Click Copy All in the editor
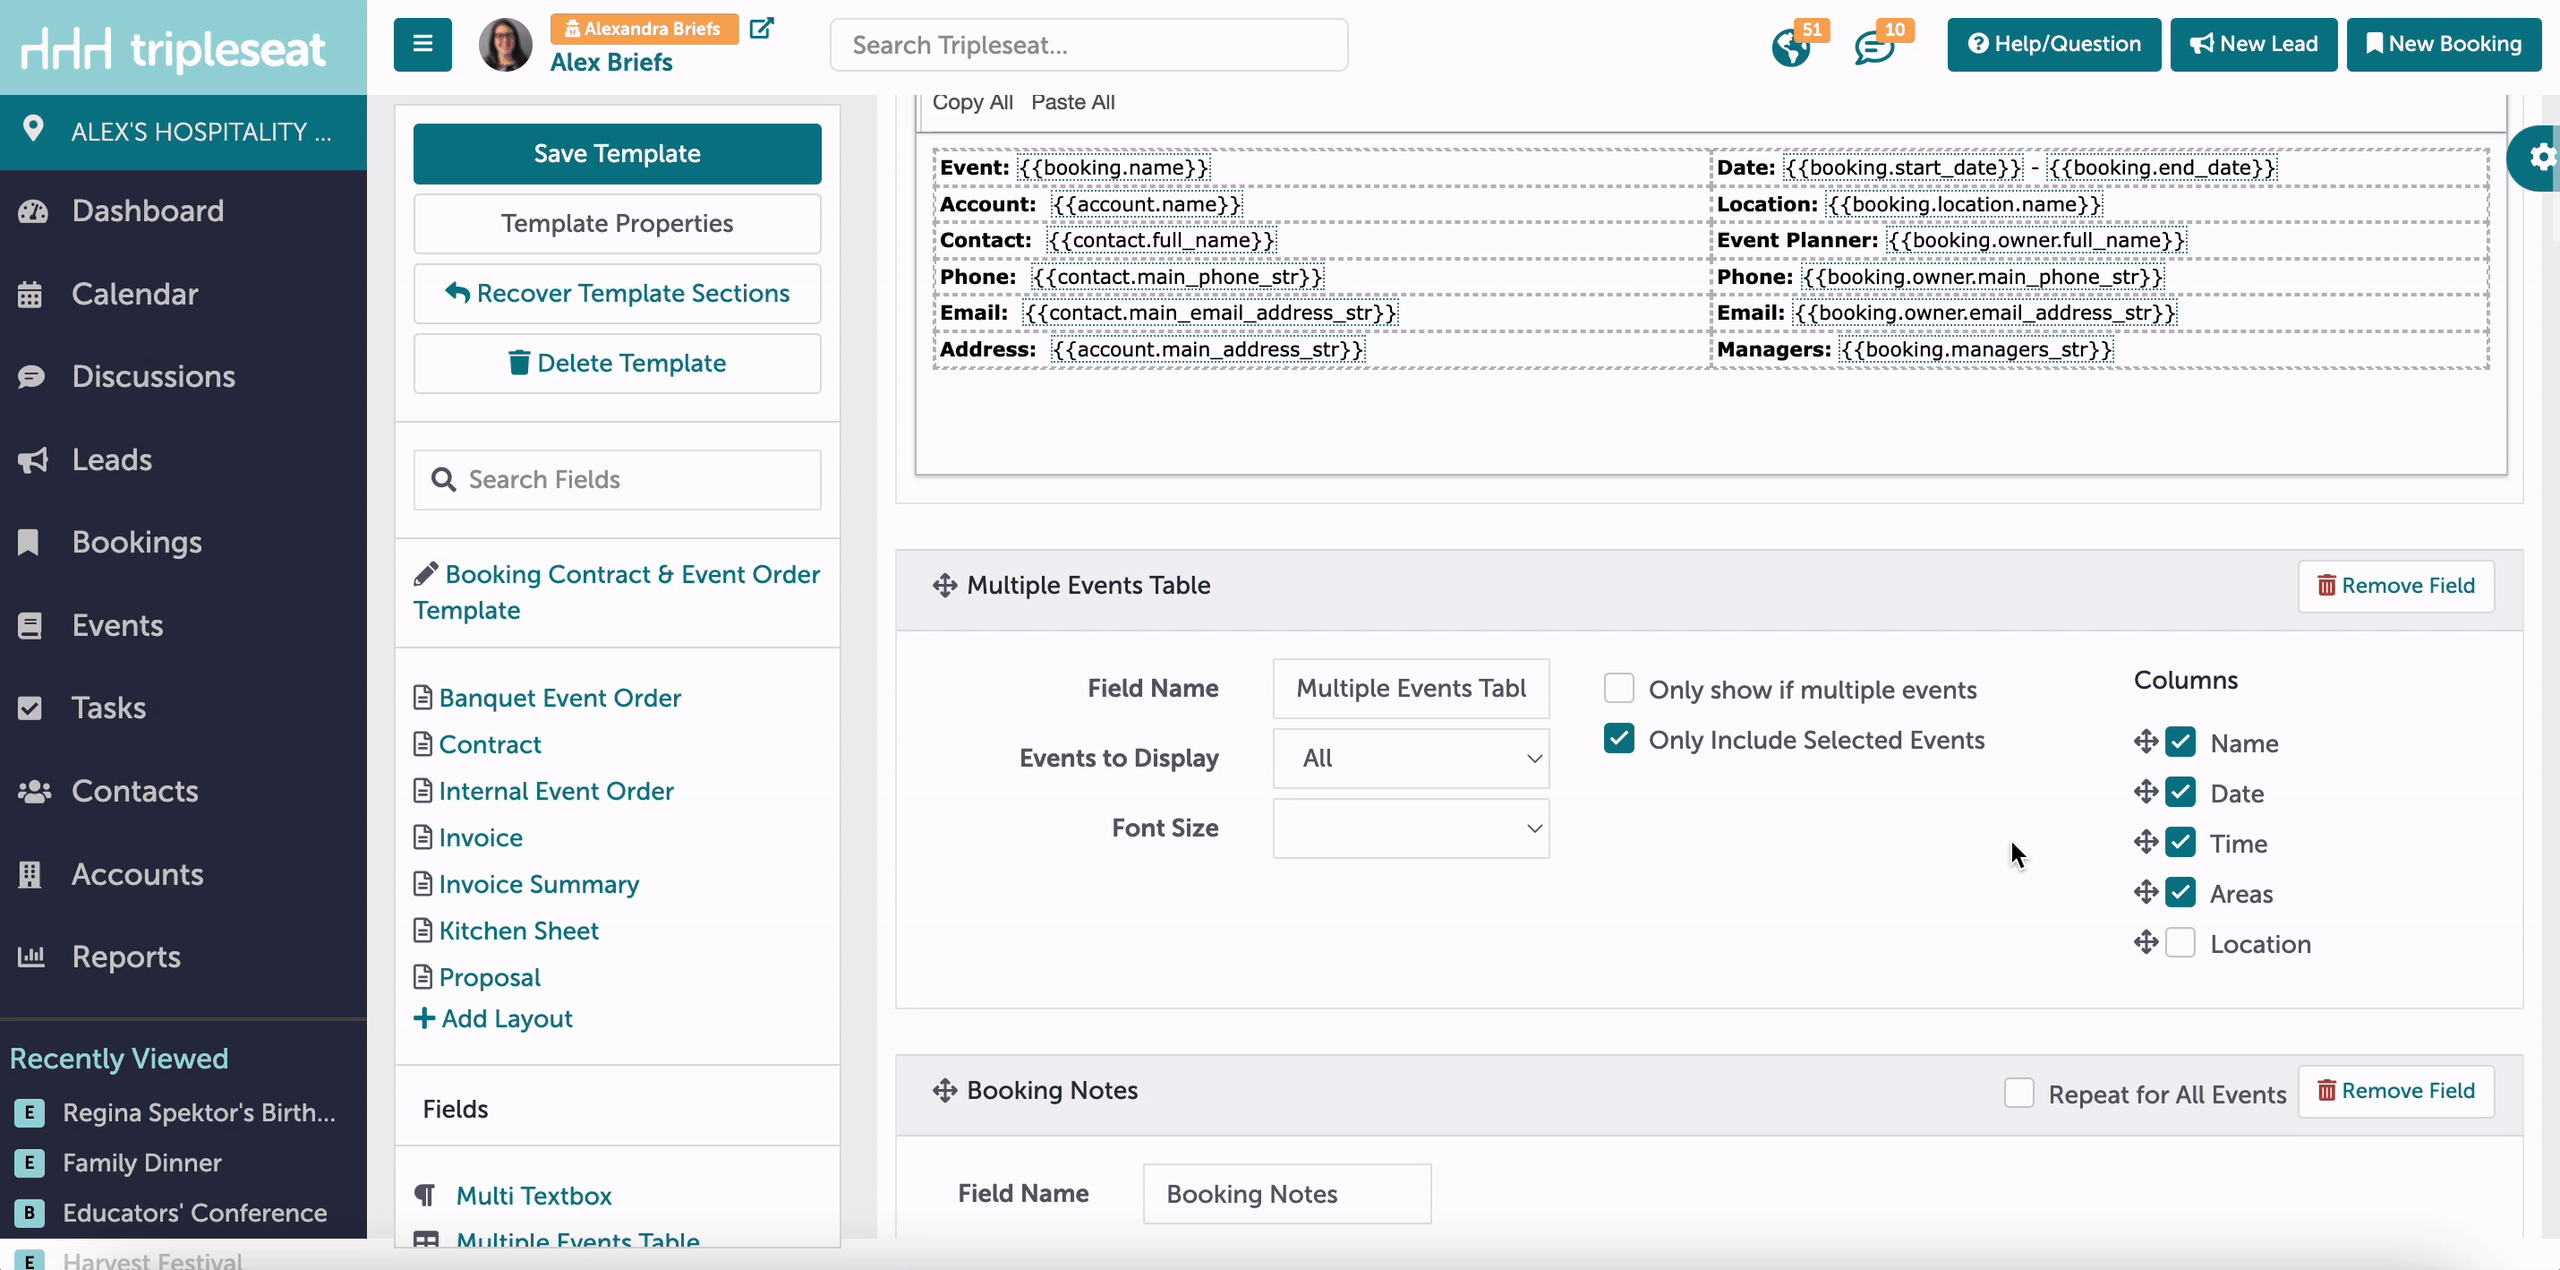Image resolution: width=2560 pixels, height=1270 pixels. point(973,102)
